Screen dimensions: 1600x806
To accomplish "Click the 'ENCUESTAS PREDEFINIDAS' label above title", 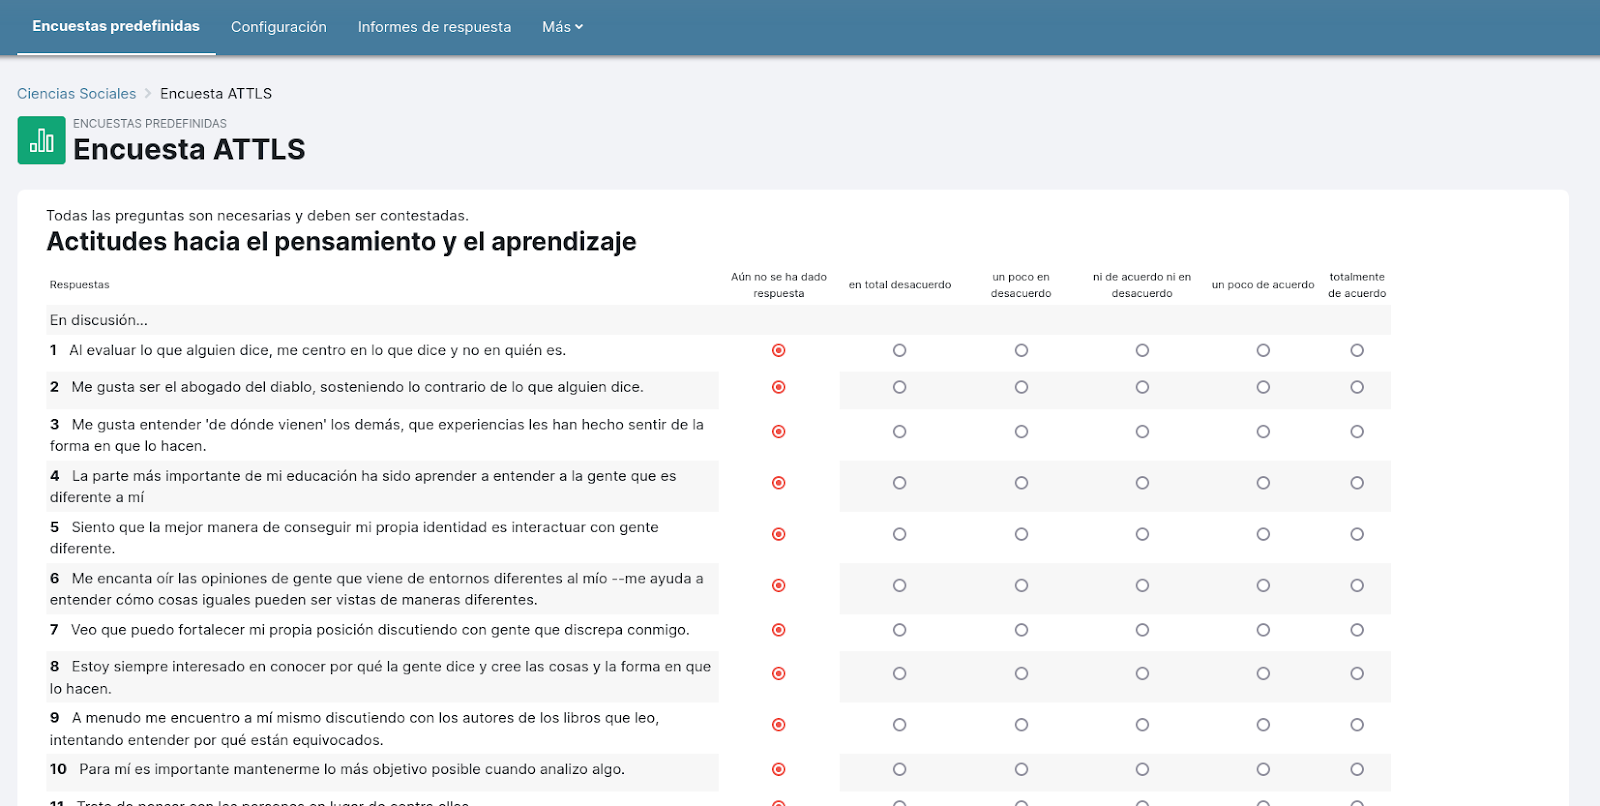I will (x=150, y=124).
